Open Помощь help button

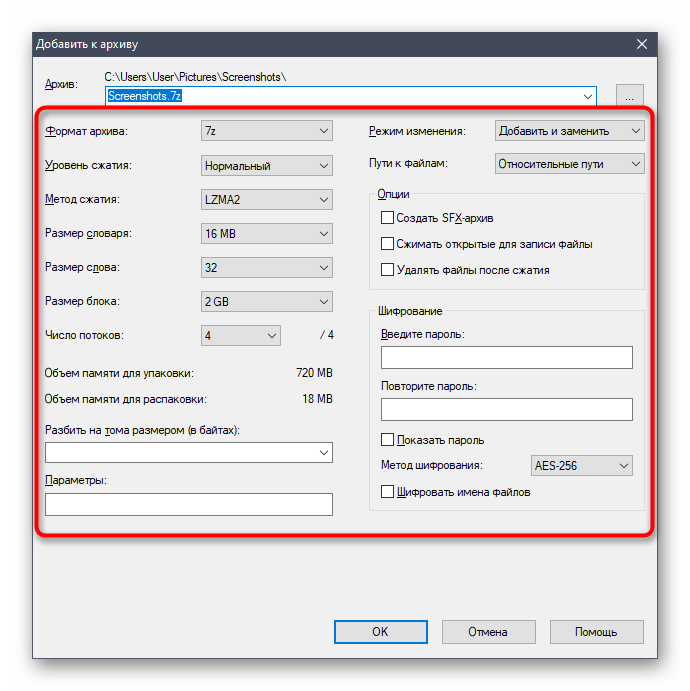tap(597, 632)
